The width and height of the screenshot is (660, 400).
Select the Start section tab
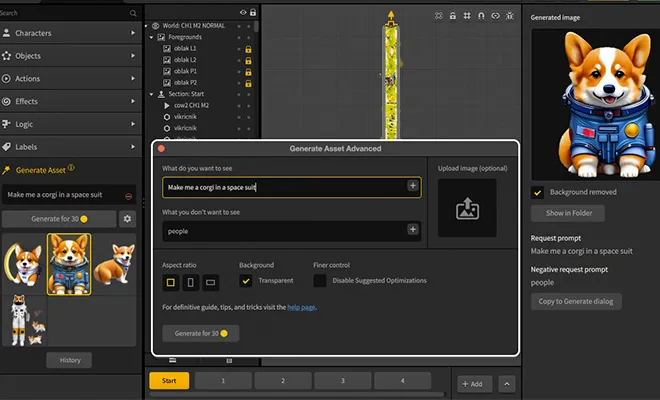click(x=169, y=381)
